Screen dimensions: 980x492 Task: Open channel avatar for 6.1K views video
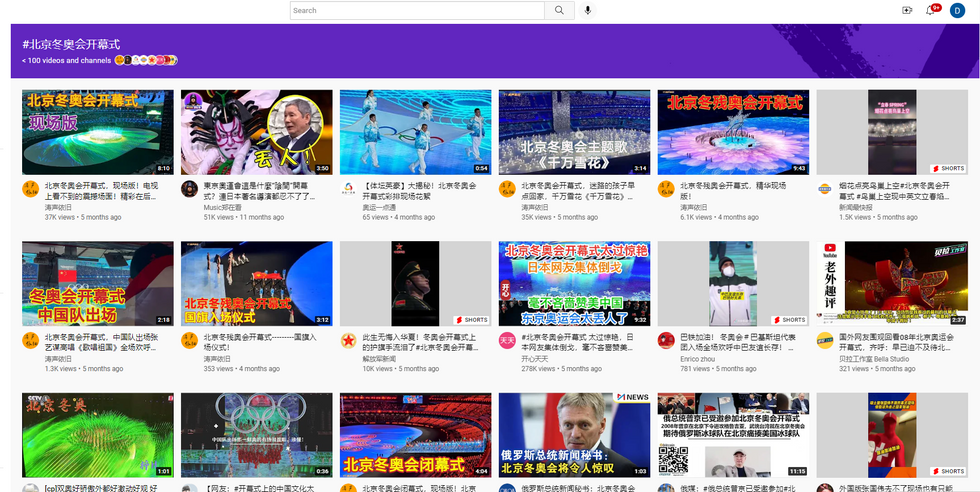(x=666, y=189)
